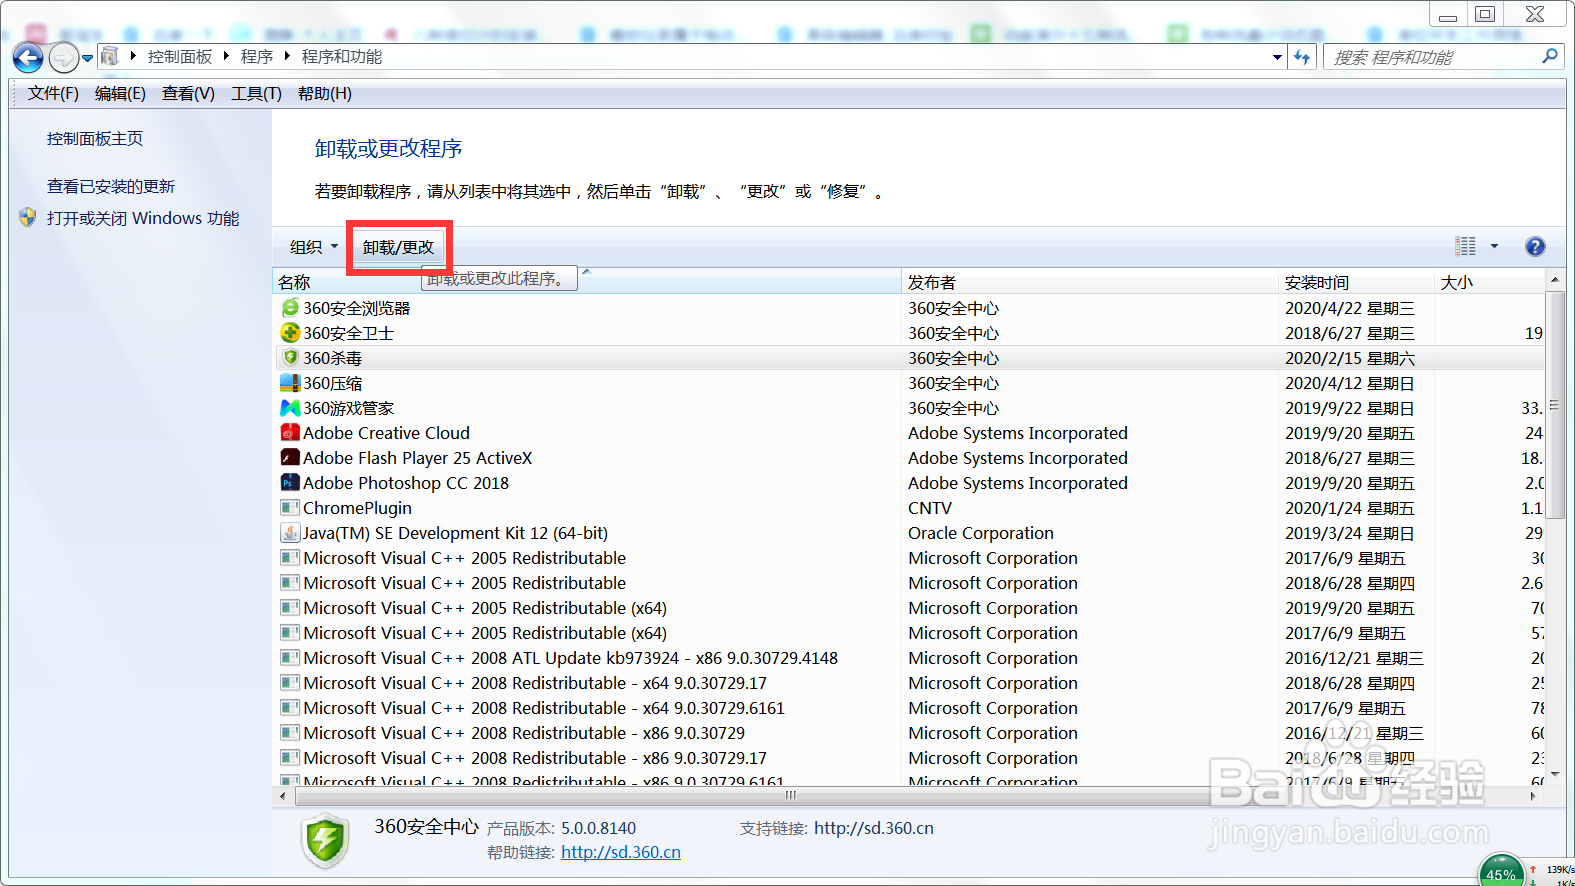The width and height of the screenshot is (1575, 886).
Task: Click 程序和功能 breadcrumb in address bar
Action: (x=342, y=57)
